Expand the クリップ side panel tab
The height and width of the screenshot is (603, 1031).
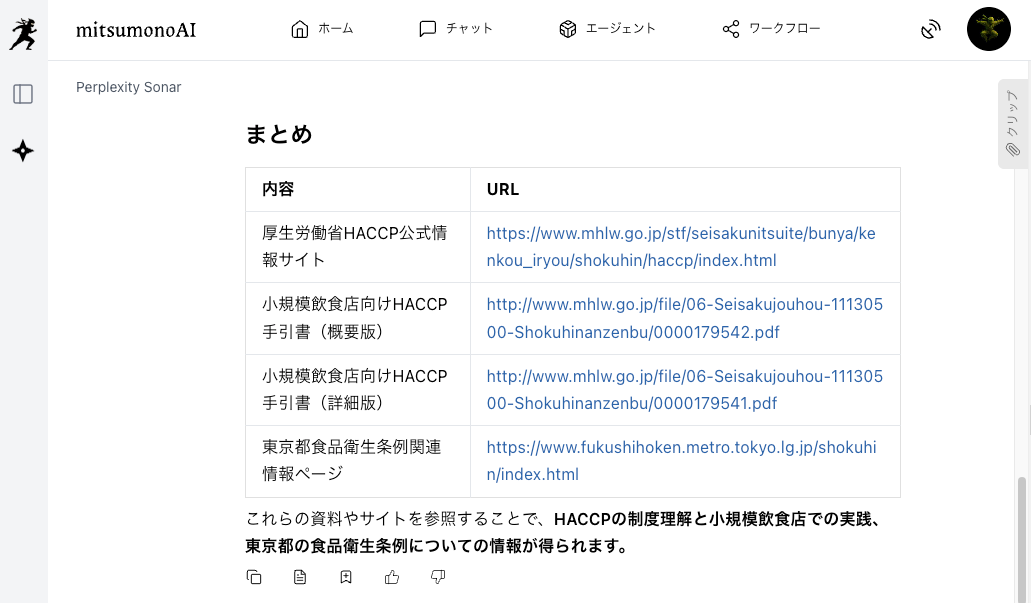tap(1012, 124)
